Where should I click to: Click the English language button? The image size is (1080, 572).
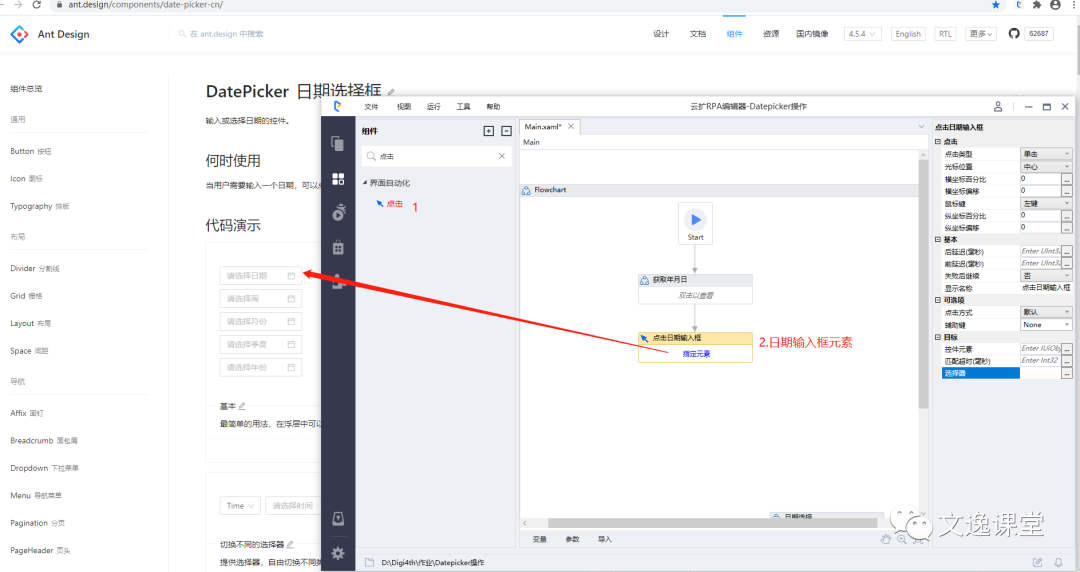pos(908,34)
